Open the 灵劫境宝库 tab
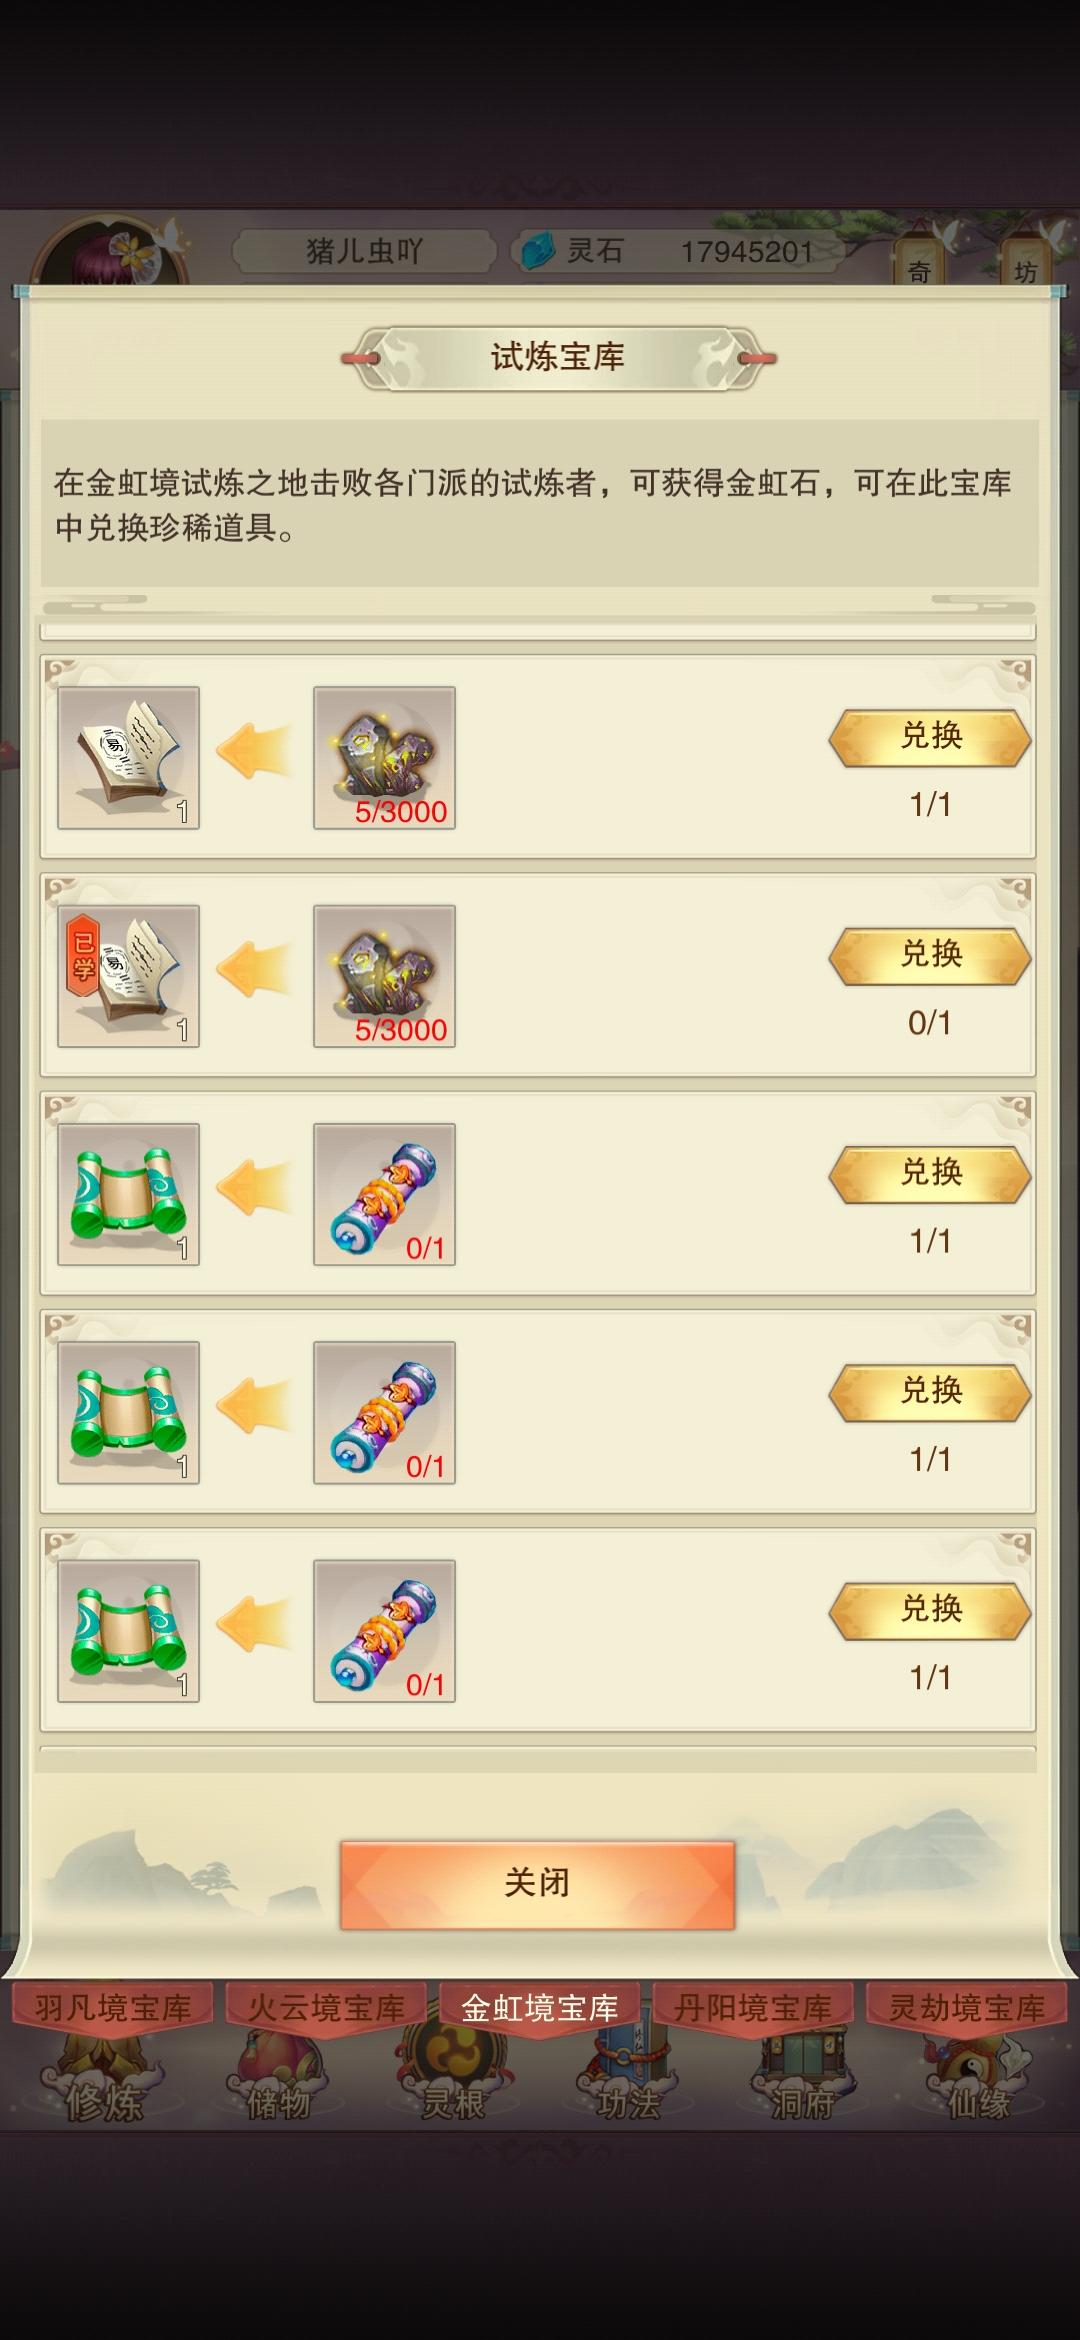Viewport: 1080px width, 2340px height. (967, 2006)
